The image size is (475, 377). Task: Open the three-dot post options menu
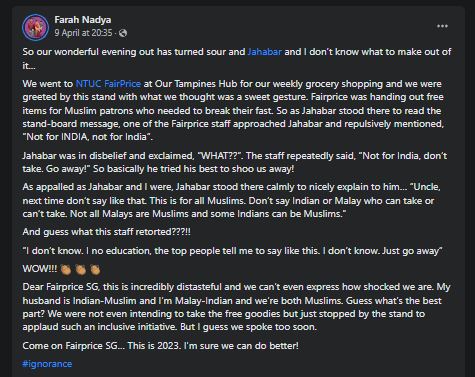442,26
